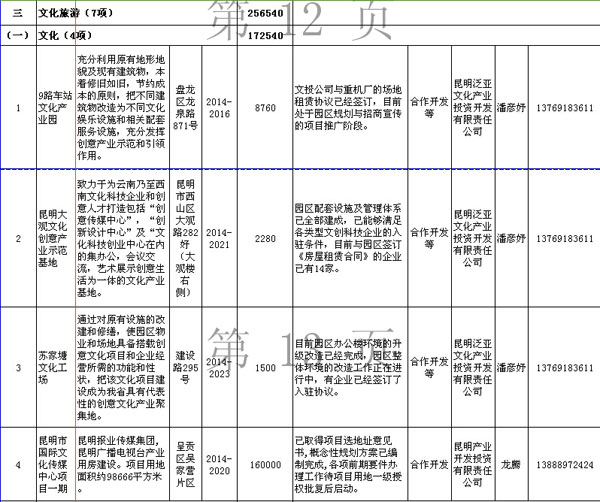Screen dimensions: 600x502
Task: Select the cell with amount 2280
Action: coord(265,239)
